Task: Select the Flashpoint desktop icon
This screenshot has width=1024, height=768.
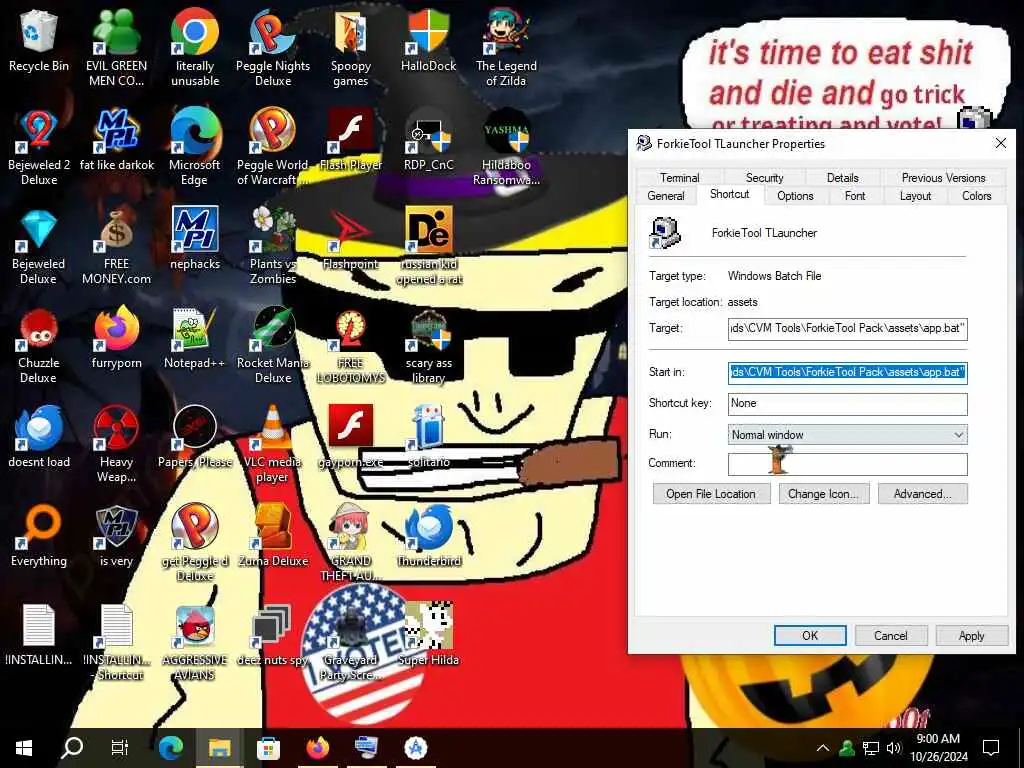Action: tap(351, 239)
